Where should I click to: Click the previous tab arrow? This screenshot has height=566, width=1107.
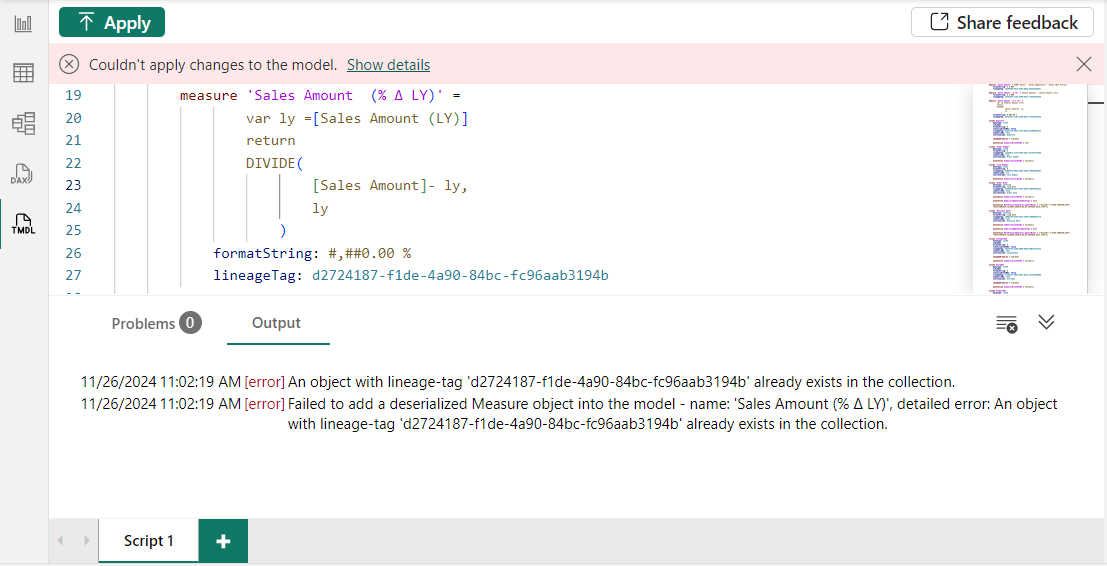(x=60, y=541)
